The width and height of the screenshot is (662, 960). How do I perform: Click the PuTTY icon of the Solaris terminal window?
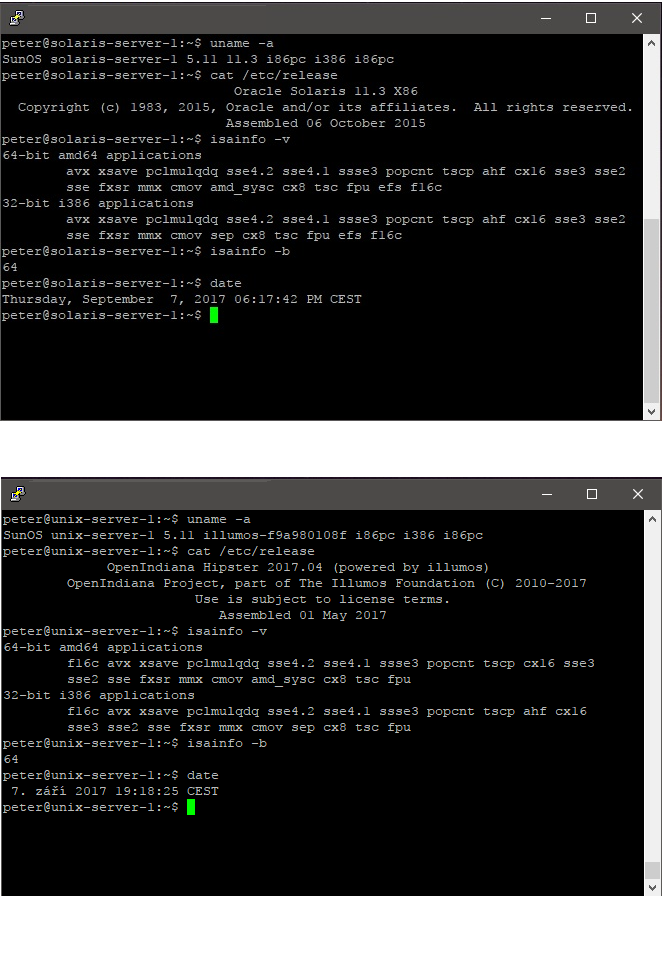(17, 18)
